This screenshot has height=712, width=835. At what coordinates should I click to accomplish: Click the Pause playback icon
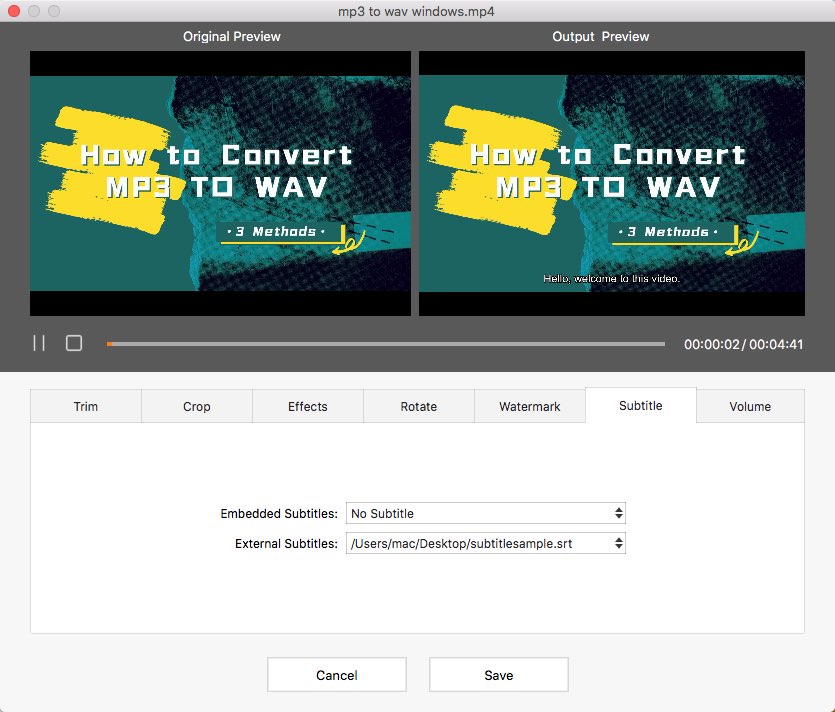tap(38, 342)
